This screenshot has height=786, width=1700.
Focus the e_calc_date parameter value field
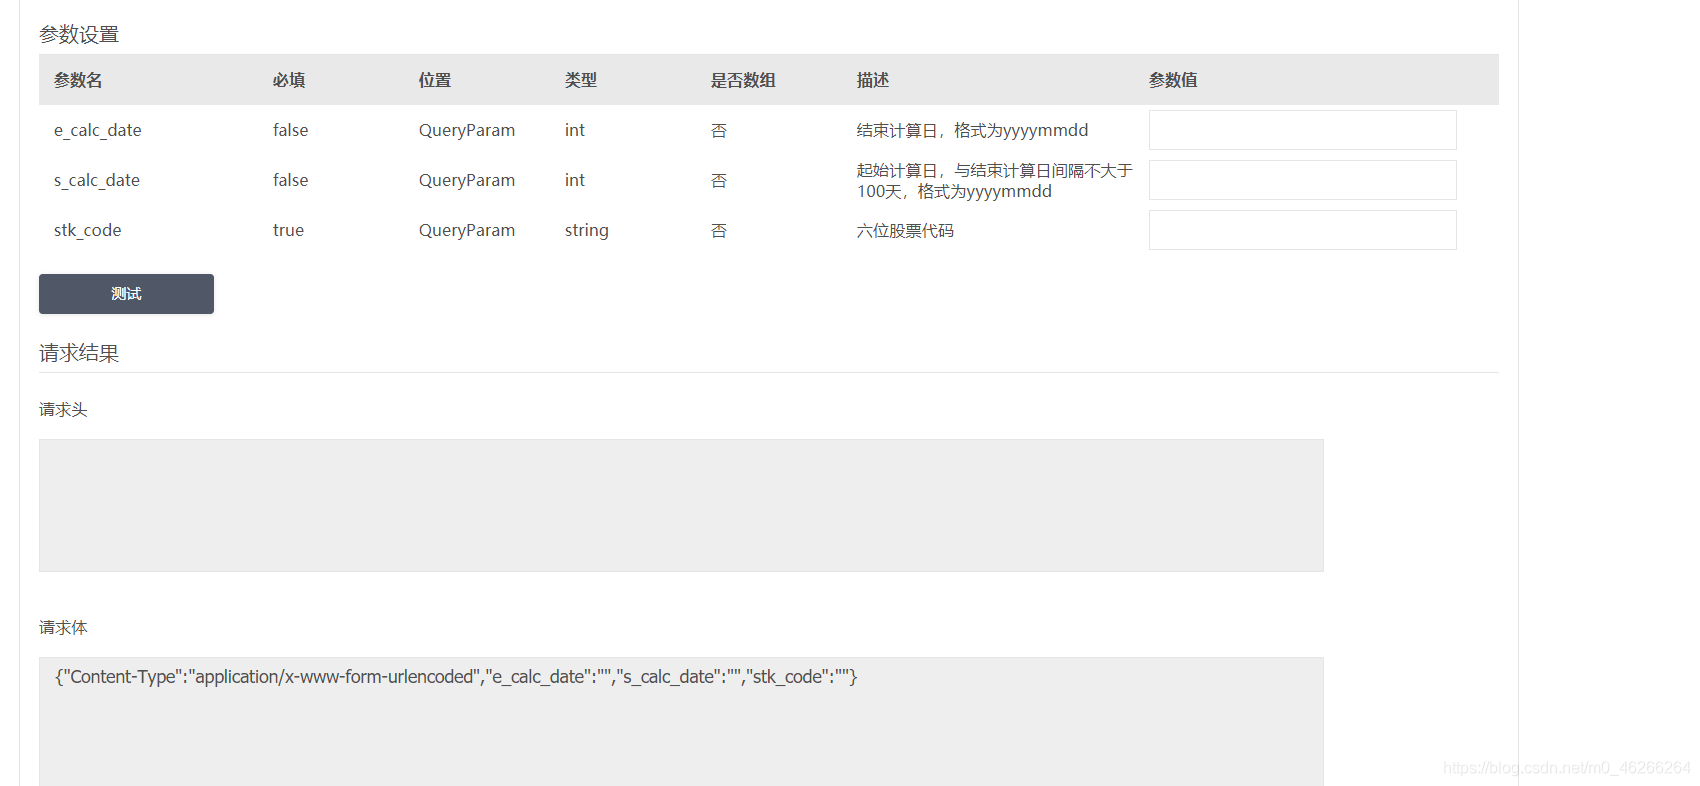[x=1302, y=130]
